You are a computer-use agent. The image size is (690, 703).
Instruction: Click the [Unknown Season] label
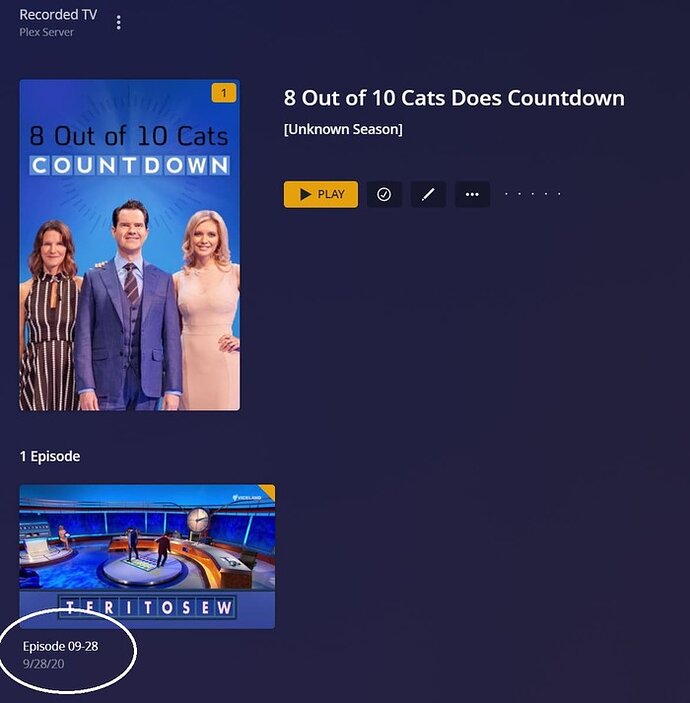point(343,129)
